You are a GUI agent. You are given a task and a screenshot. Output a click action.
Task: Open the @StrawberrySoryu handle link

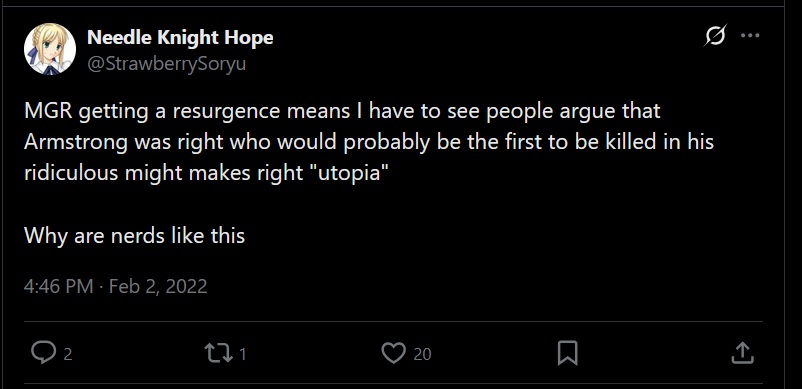coord(167,64)
